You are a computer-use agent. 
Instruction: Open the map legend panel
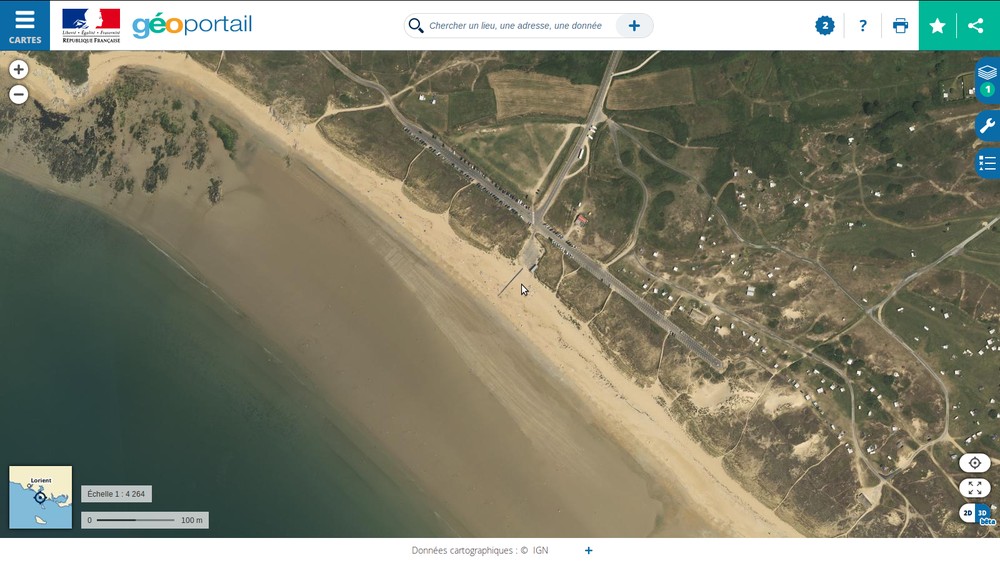987,163
